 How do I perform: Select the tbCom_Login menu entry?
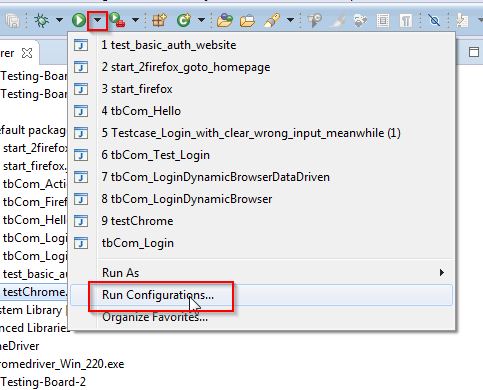(x=261, y=243)
